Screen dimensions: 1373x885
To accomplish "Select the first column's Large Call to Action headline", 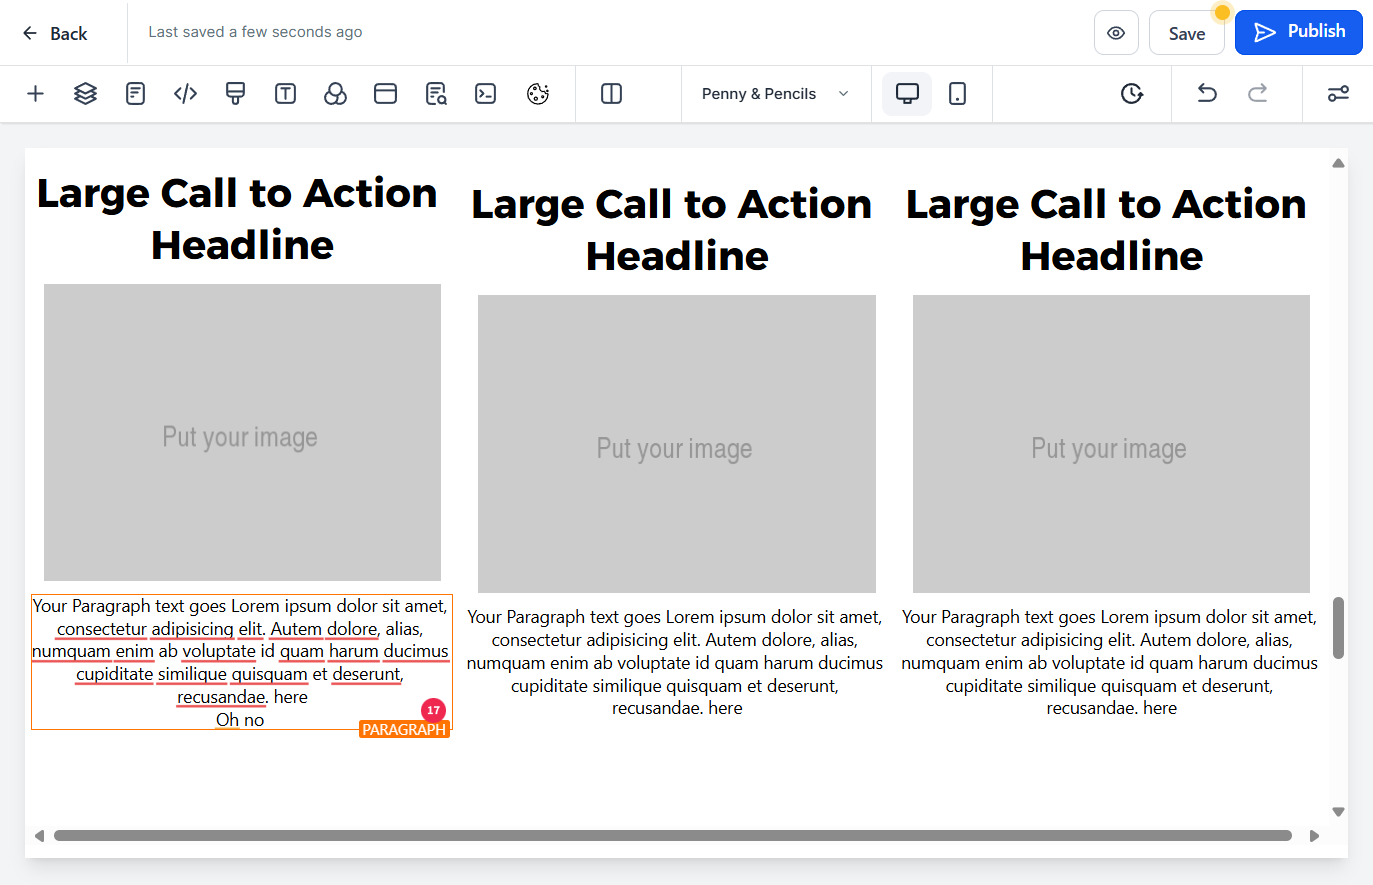I will 238,219.
